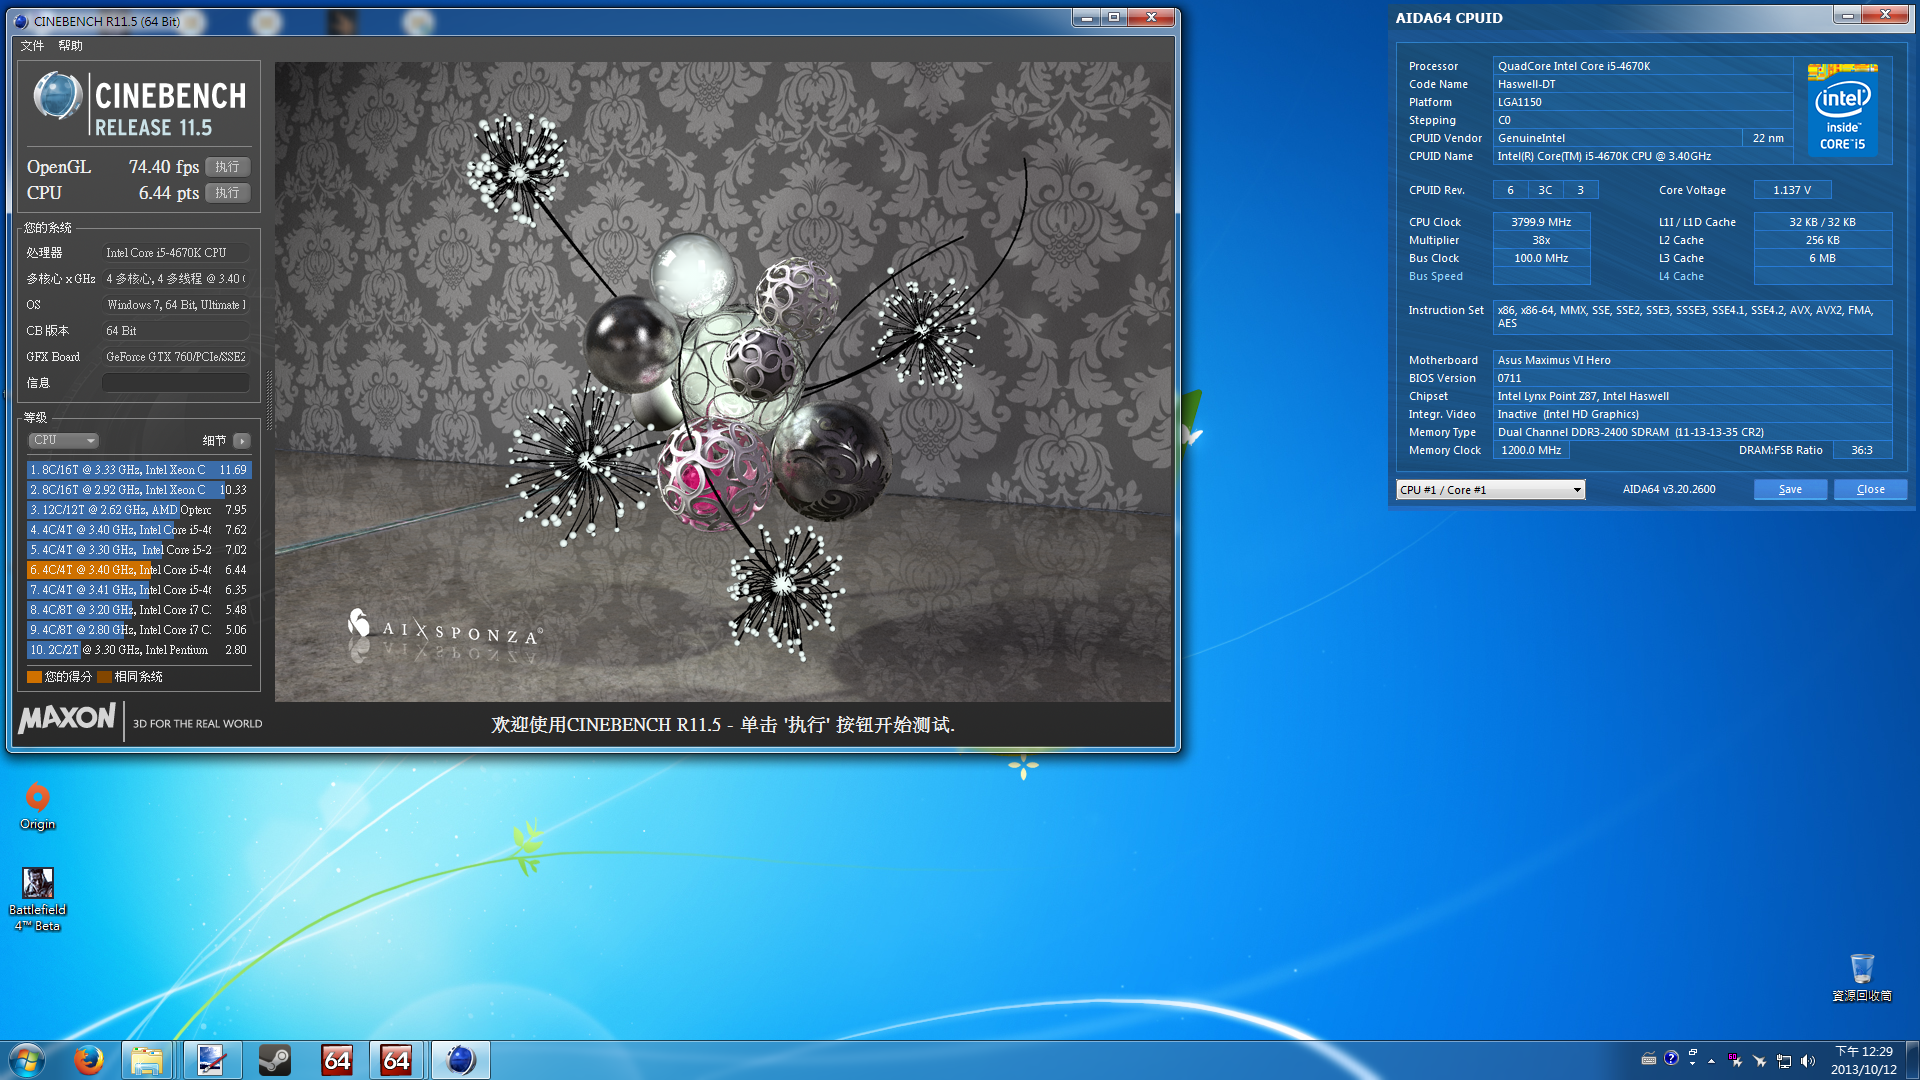This screenshot has height=1080, width=1920.
Task: Click the DRAM:FSB Ratio value 36:3
Action: click(x=1861, y=450)
